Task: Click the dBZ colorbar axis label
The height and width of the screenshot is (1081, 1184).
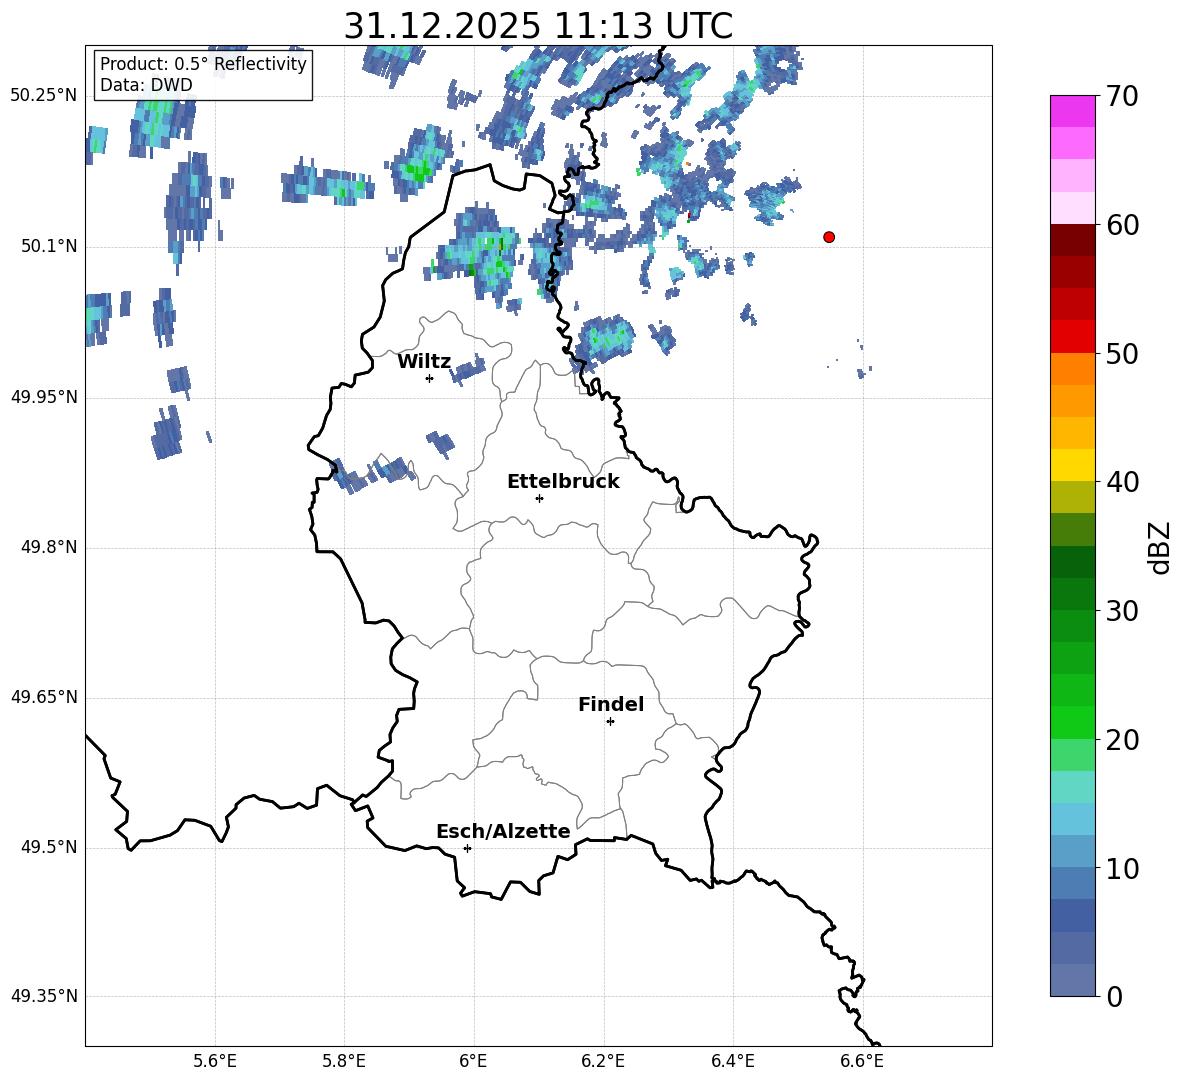Action: point(1160,547)
